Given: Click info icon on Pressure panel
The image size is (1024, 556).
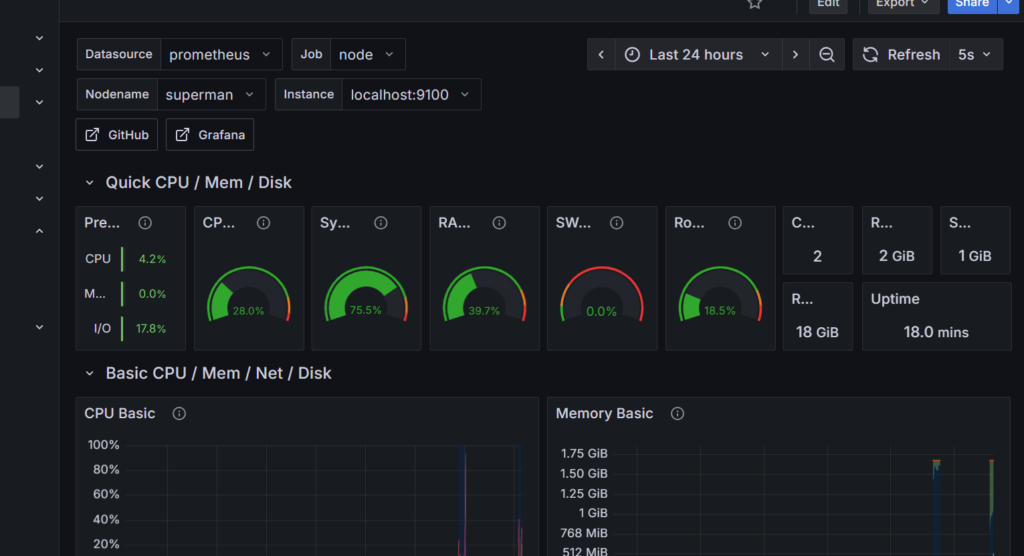Looking at the screenshot, I should (145, 223).
